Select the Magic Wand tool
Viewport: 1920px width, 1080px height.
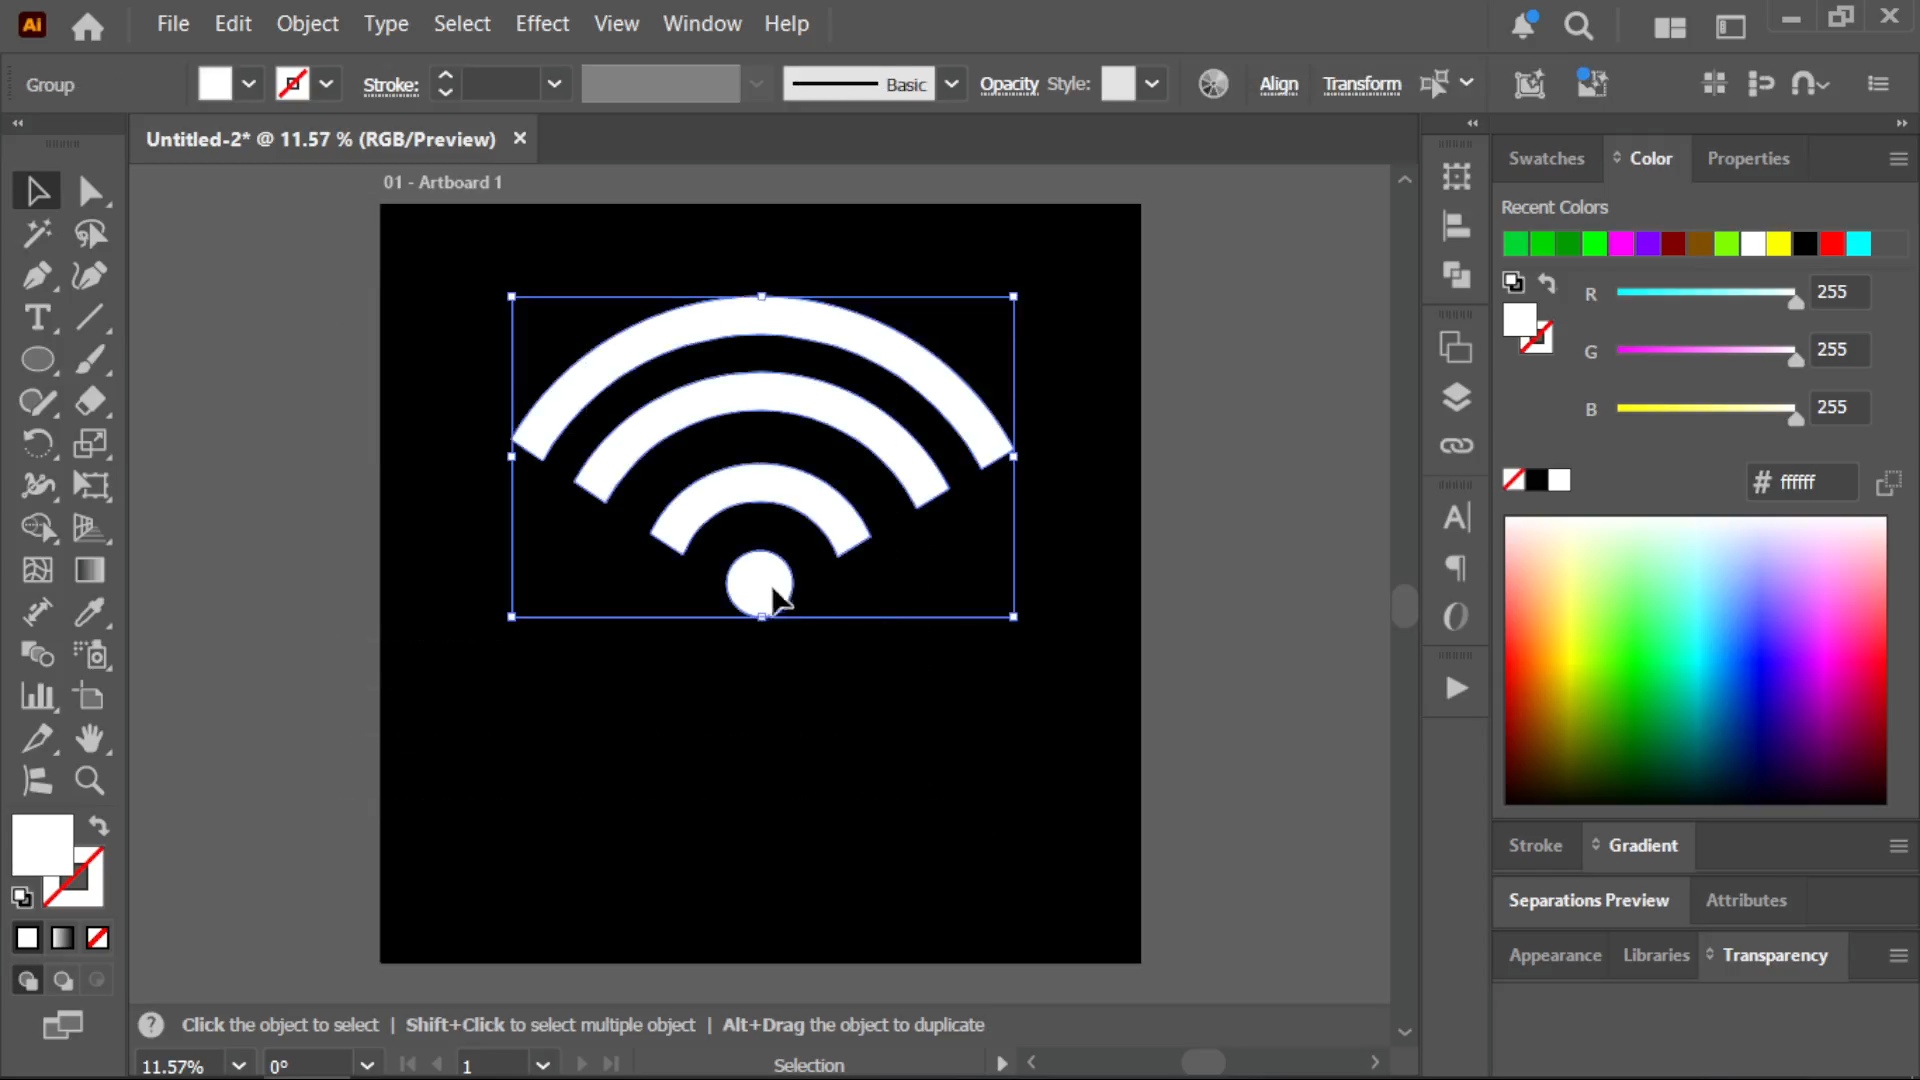(x=37, y=234)
